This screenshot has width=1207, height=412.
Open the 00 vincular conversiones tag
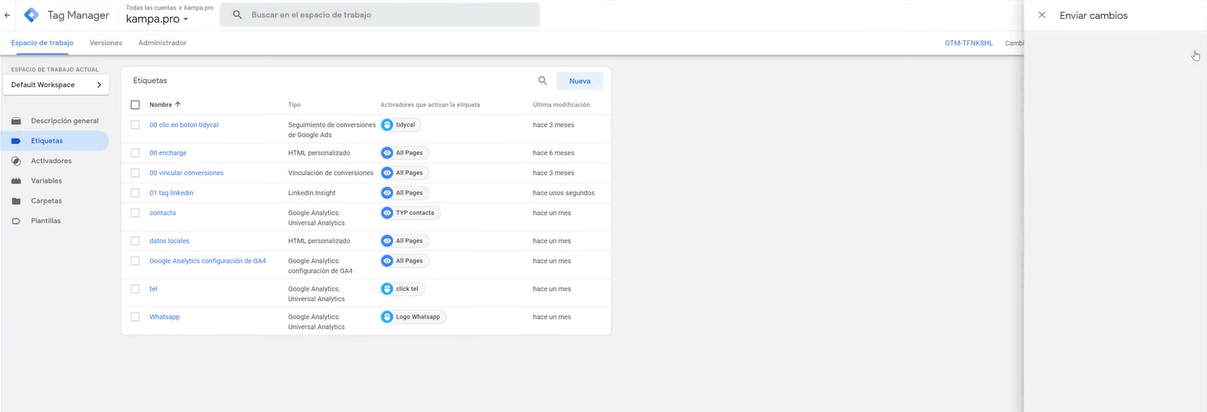pos(186,173)
